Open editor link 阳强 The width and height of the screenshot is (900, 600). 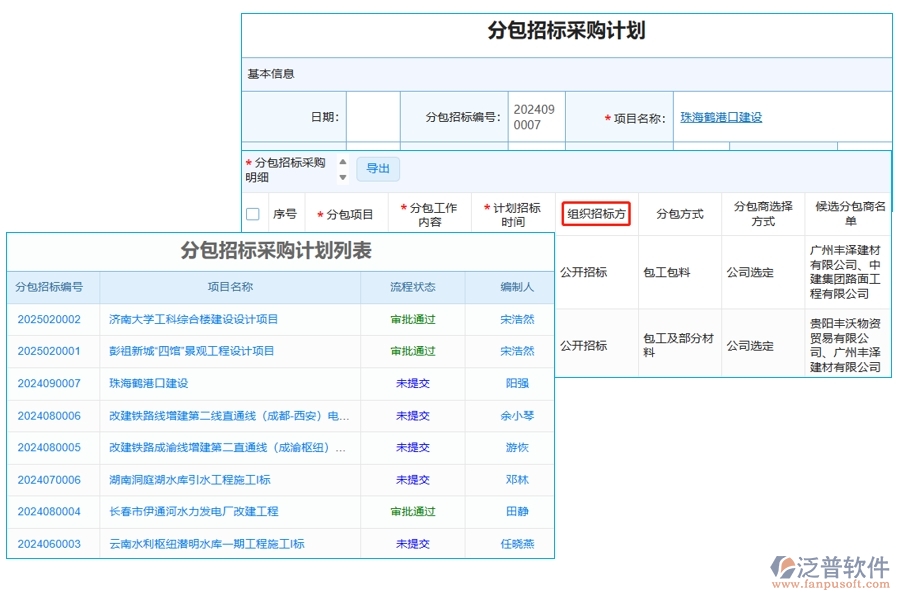tap(516, 383)
